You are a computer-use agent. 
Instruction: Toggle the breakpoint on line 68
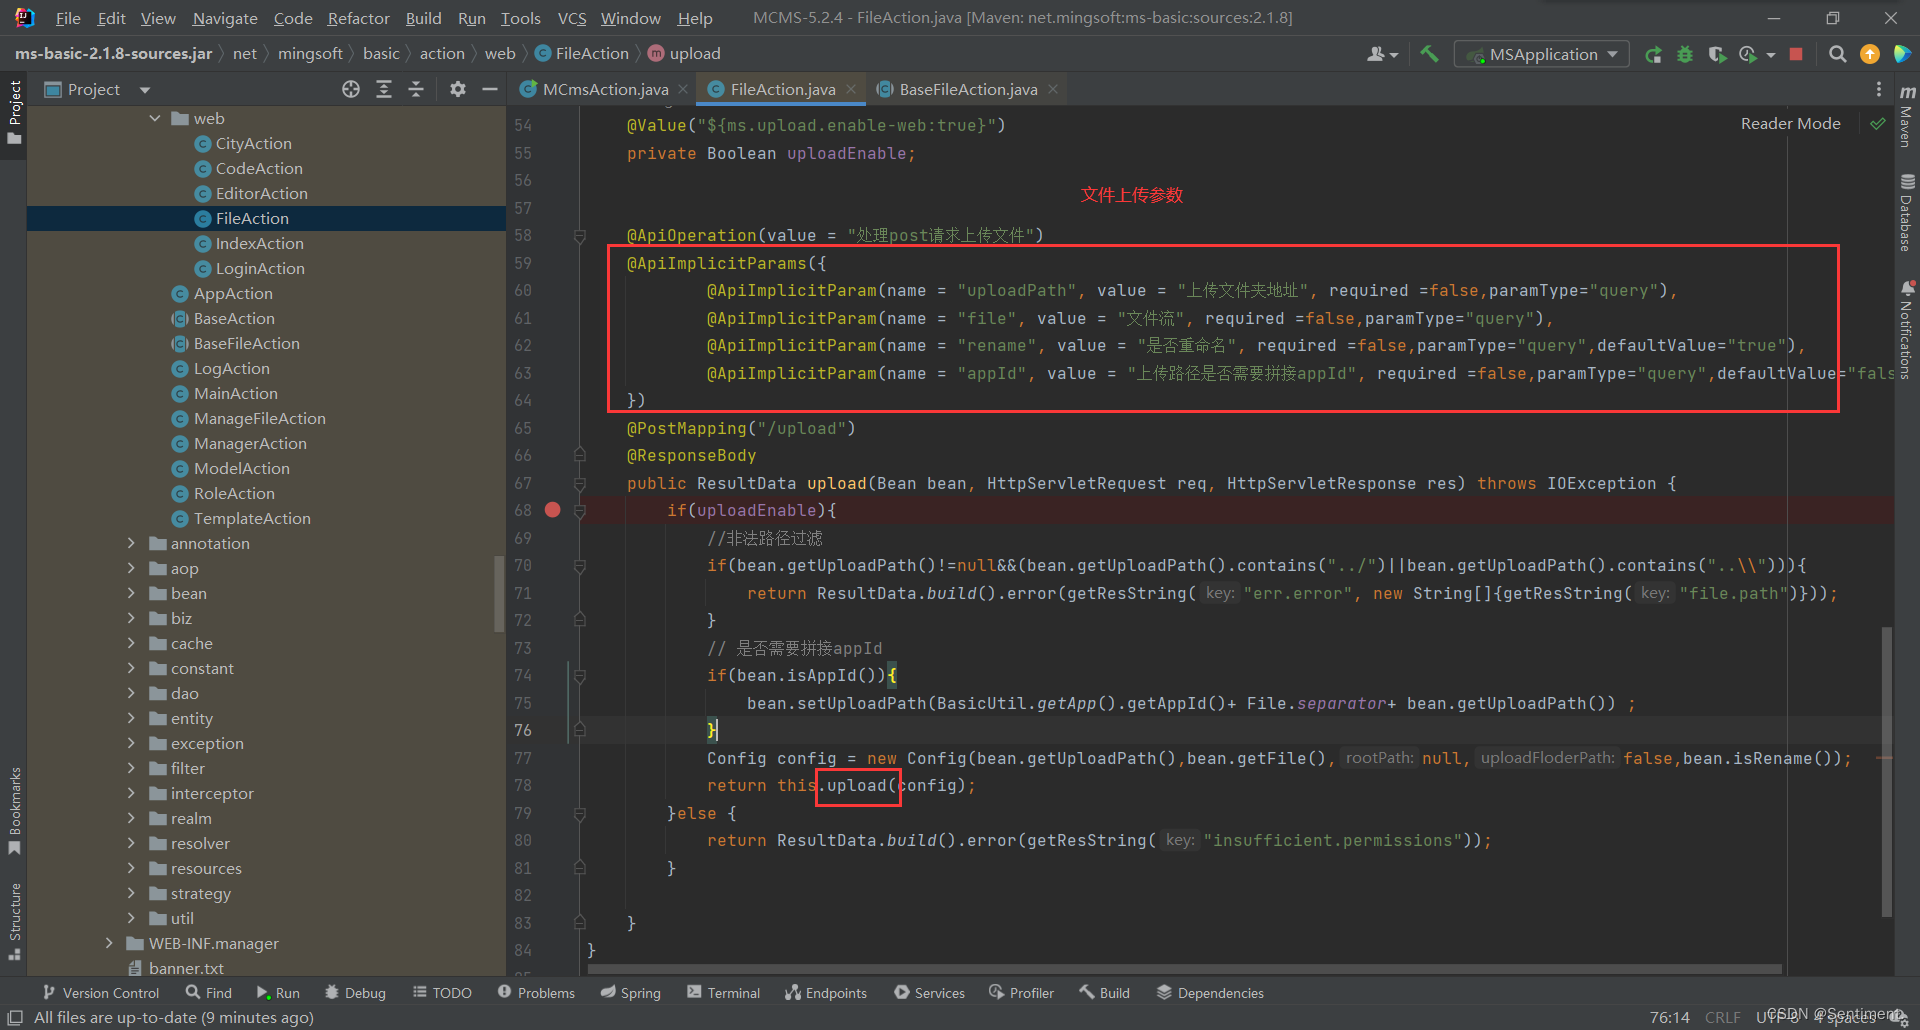552,510
